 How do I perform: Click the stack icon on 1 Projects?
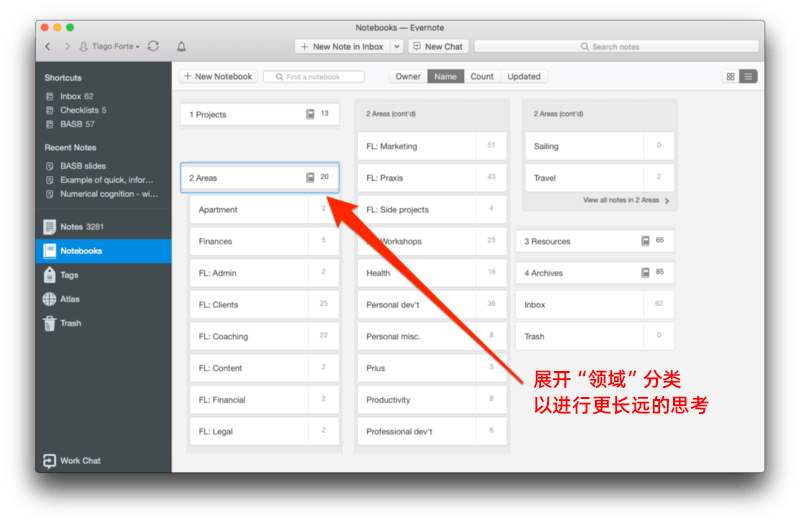click(x=310, y=114)
